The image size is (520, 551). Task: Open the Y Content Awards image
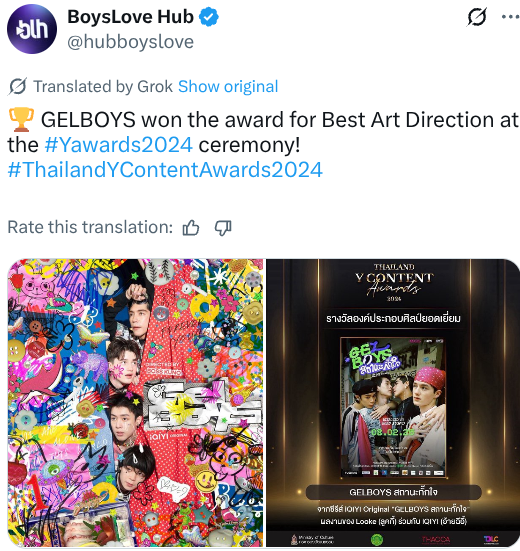393,403
